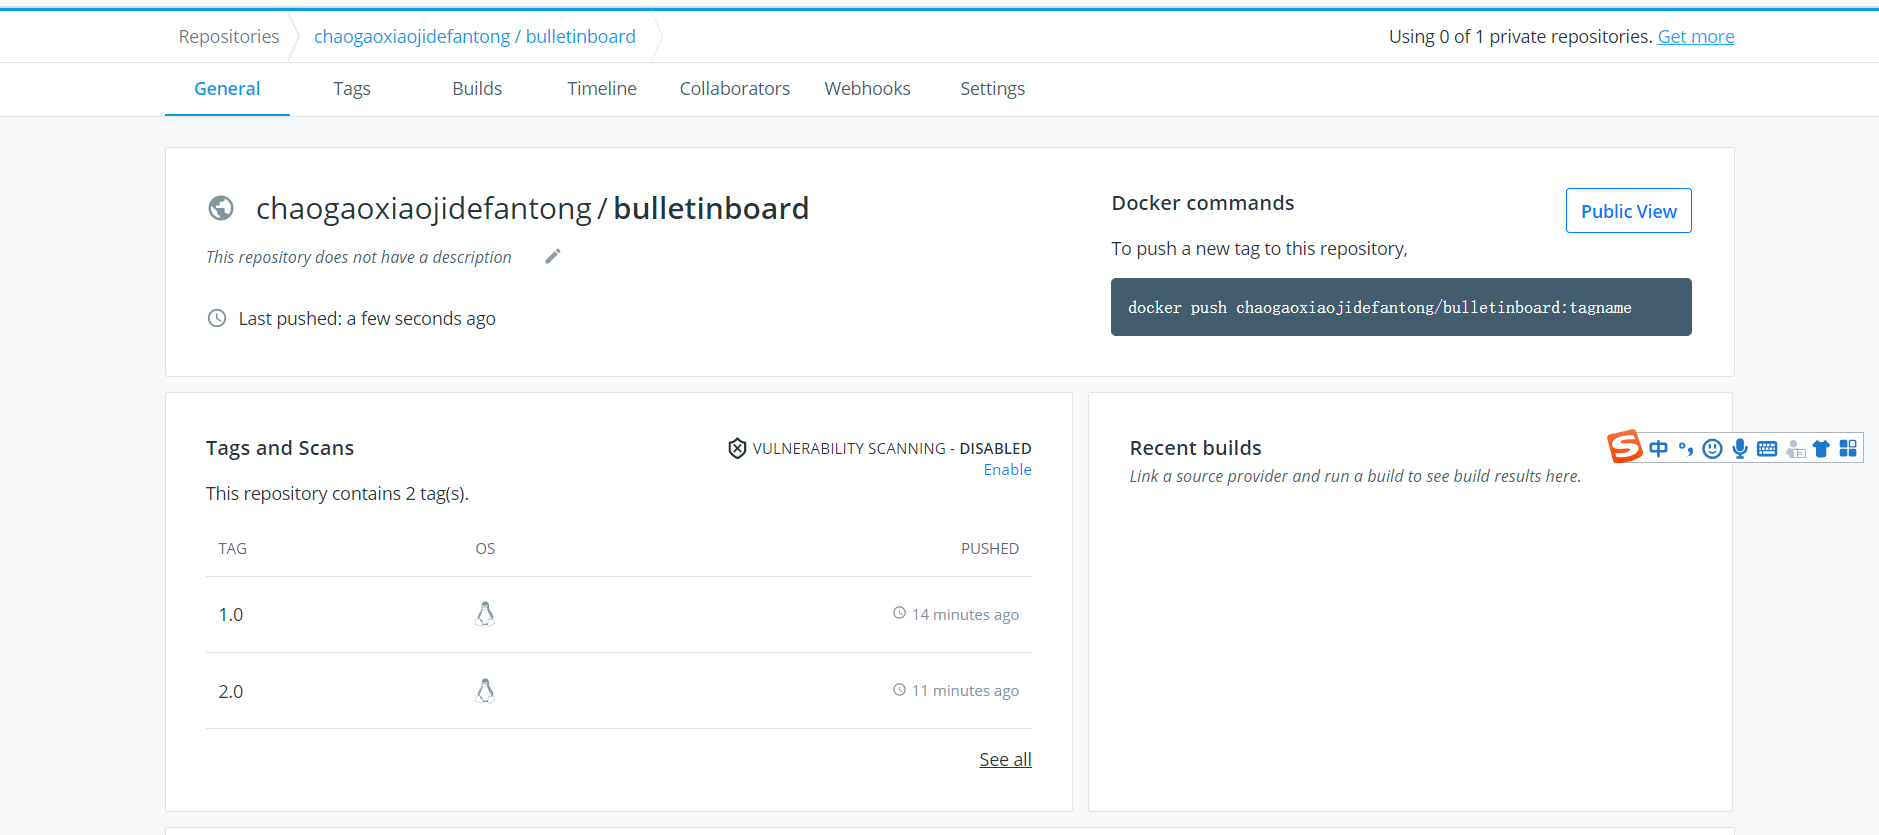Open the Timeline tab
The height and width of the screenshot is (835, 1879).
[602, 88]
